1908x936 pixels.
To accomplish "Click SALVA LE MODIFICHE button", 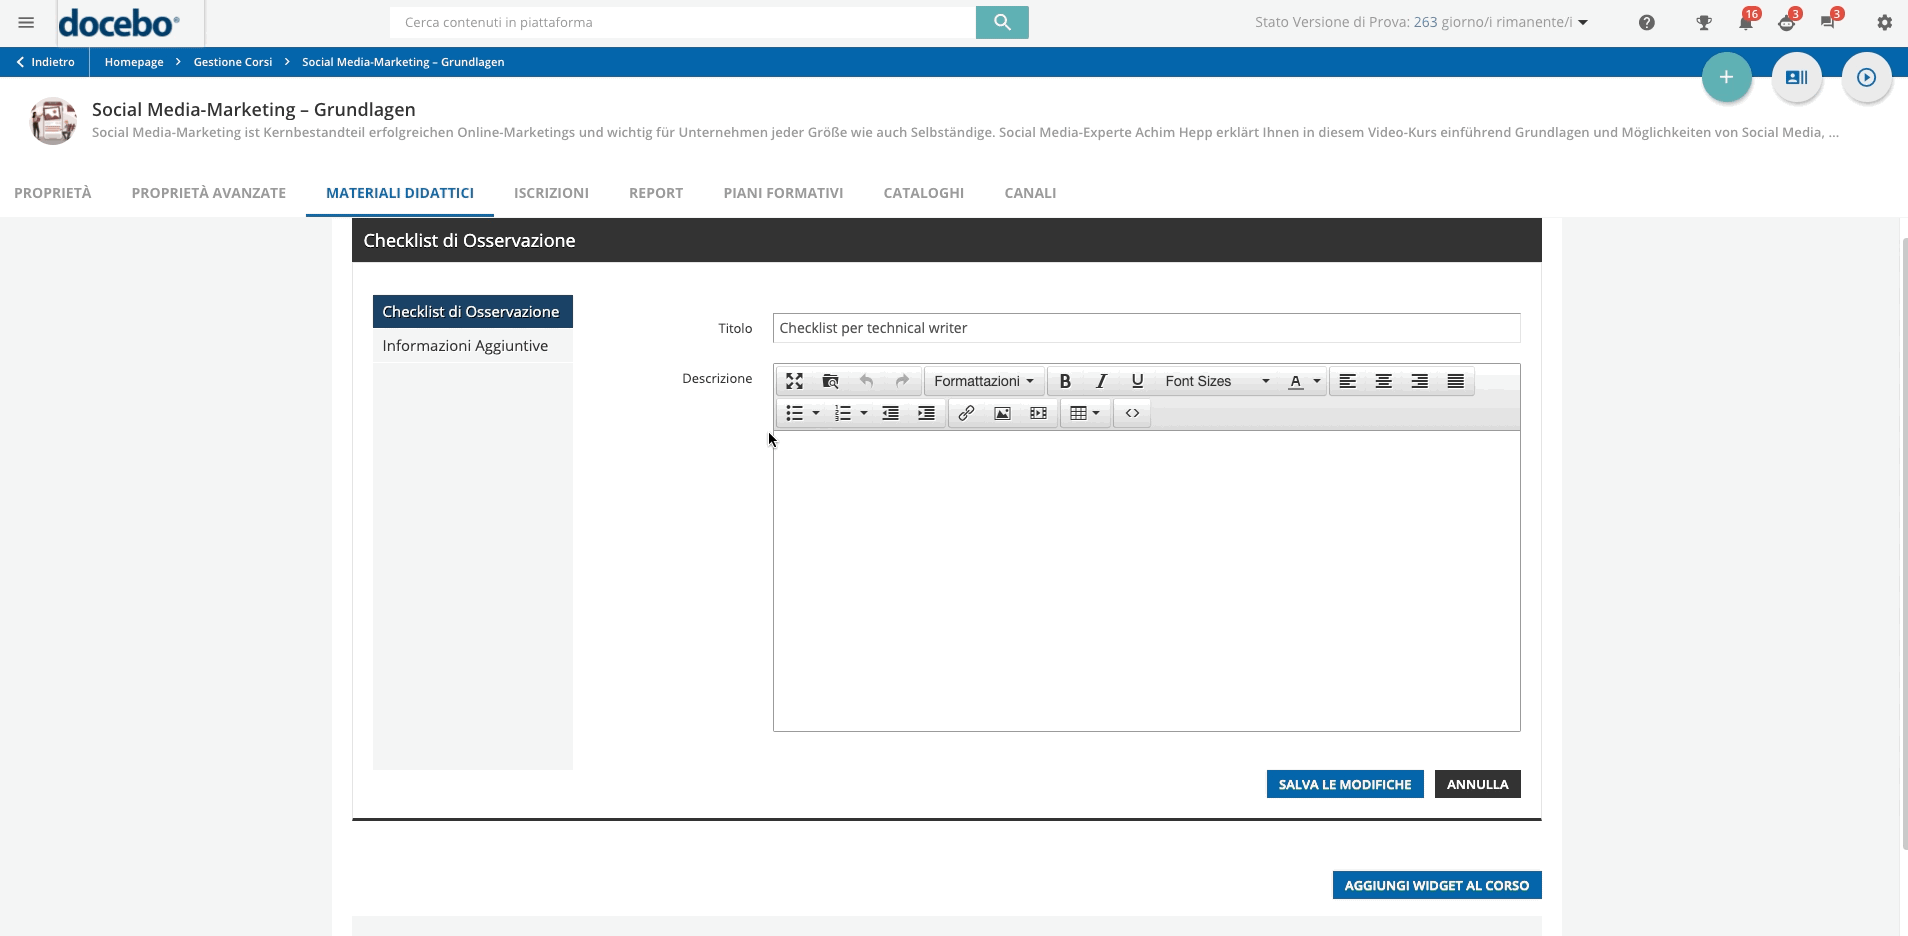I will 1345,784.
